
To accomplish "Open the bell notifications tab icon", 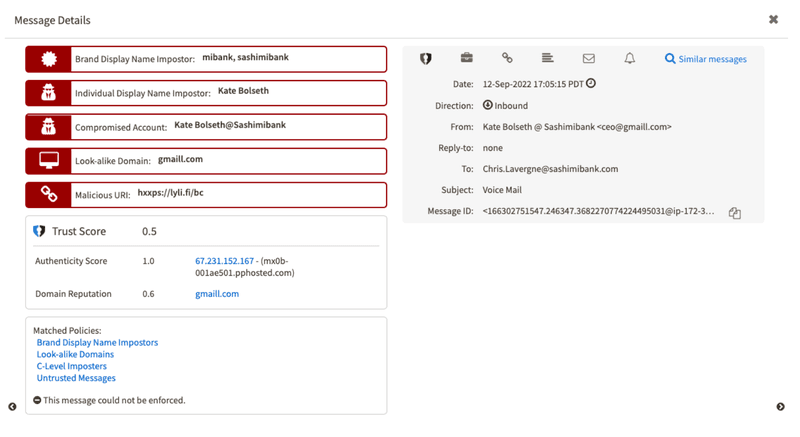I will [630, 58].
